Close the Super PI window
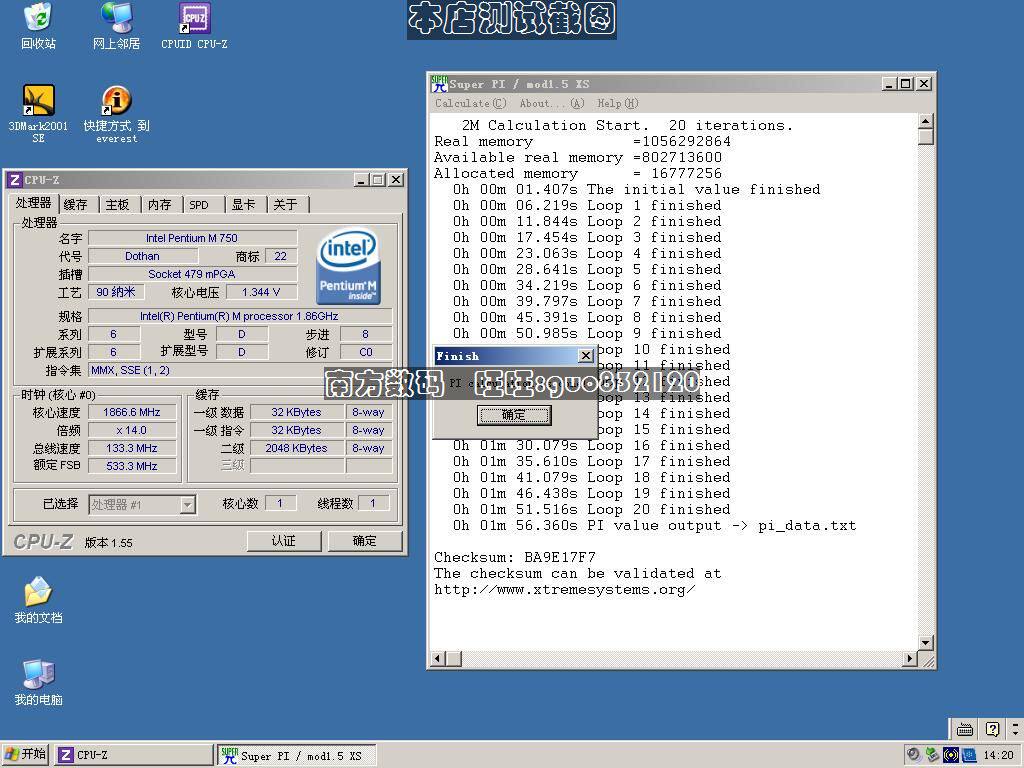The image size is (1024, 768). click(923, 84)
